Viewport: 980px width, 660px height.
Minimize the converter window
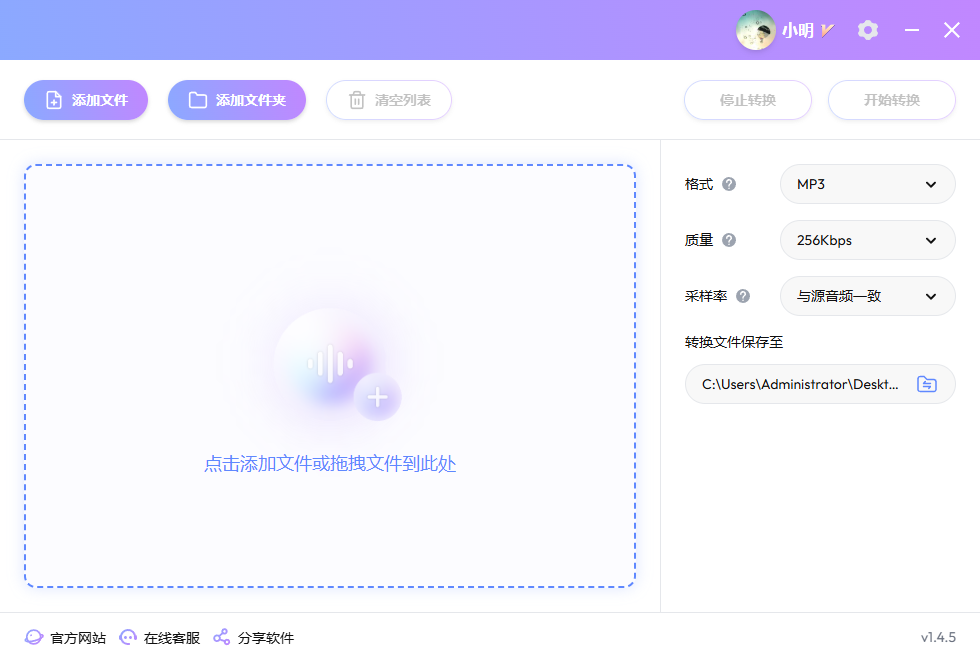click(x=912, y=30)
